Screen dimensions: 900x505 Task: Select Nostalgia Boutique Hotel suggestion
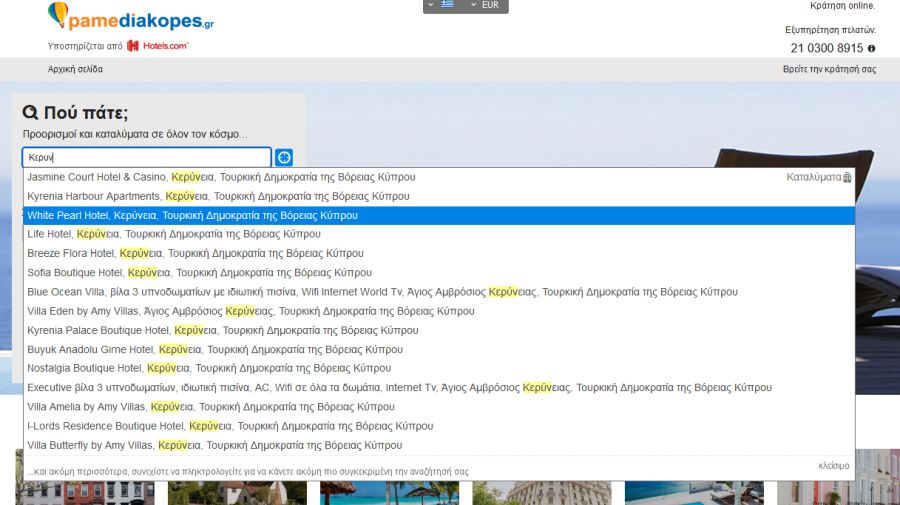(439, 368)
